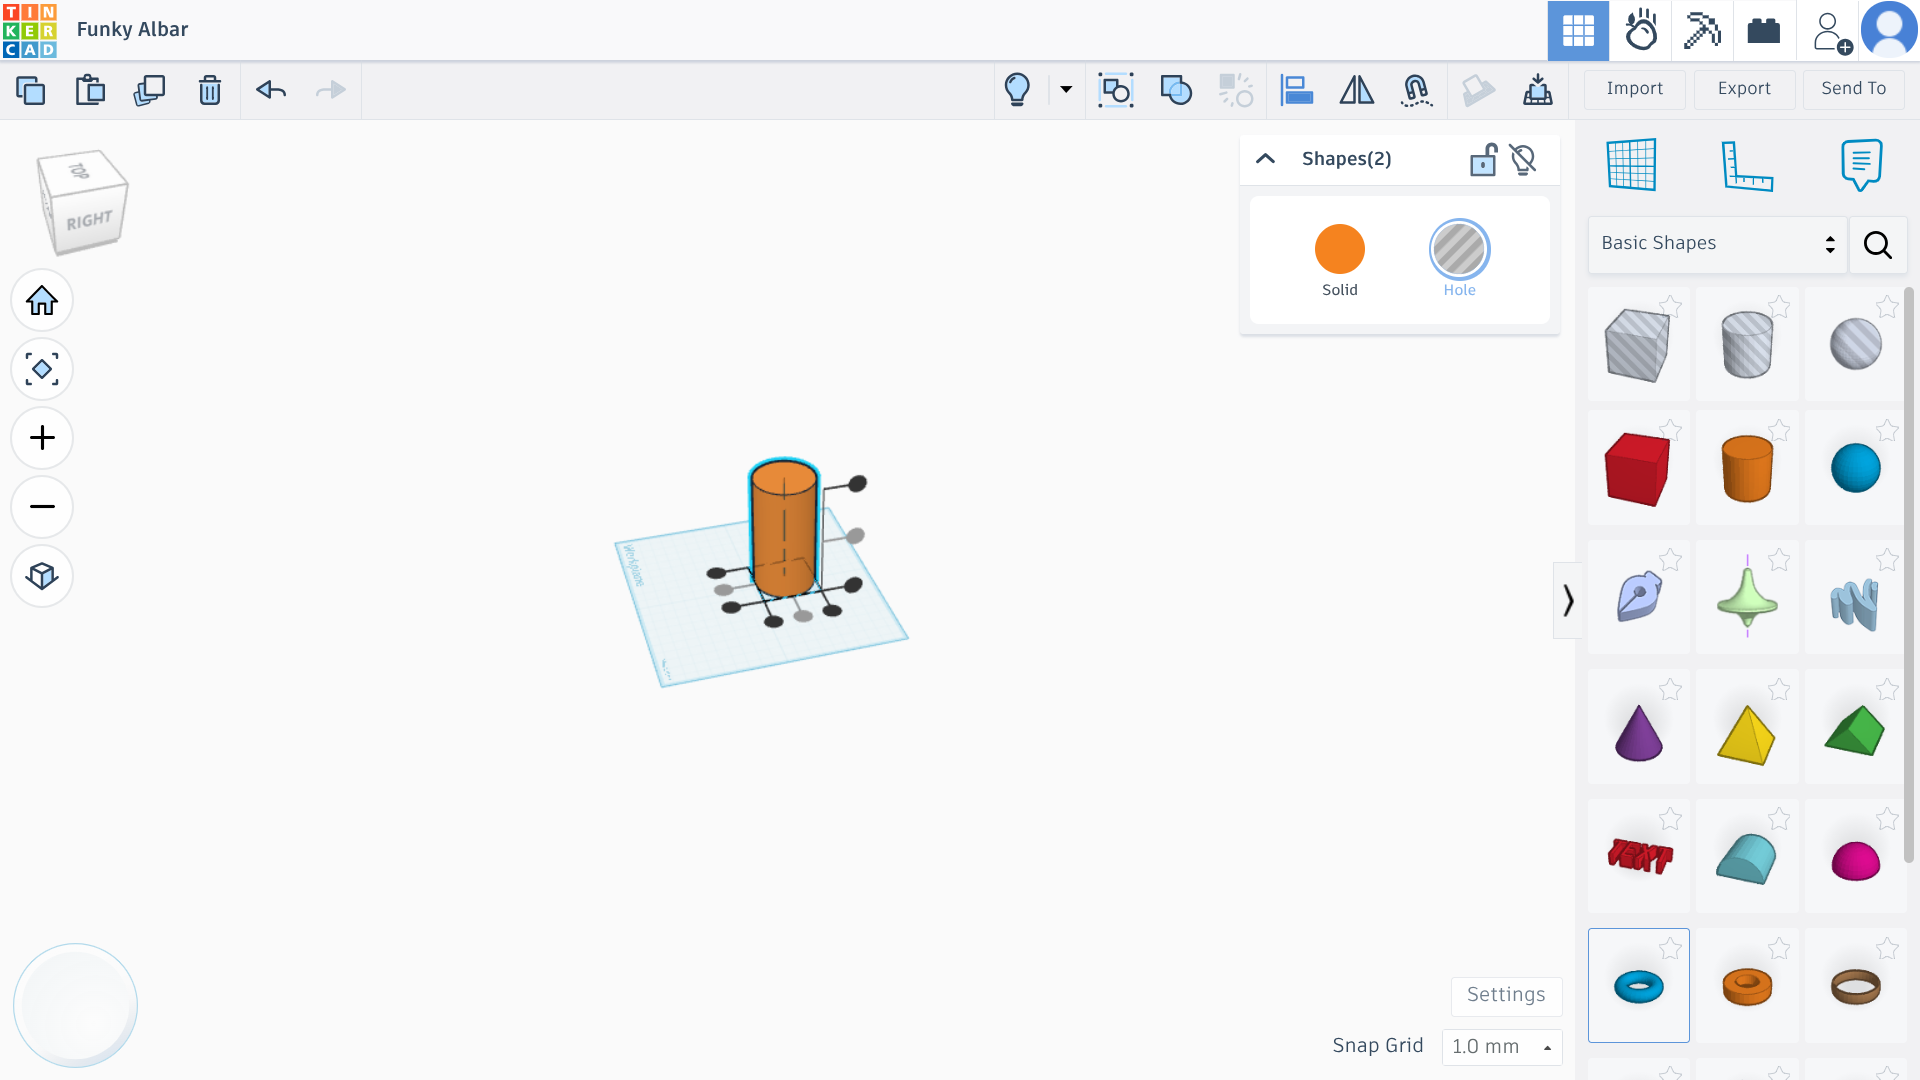This screenshot has width=1920, height=1080.
Task: Fit all in view
Action: pyautogui.click(x=42, y=369)
